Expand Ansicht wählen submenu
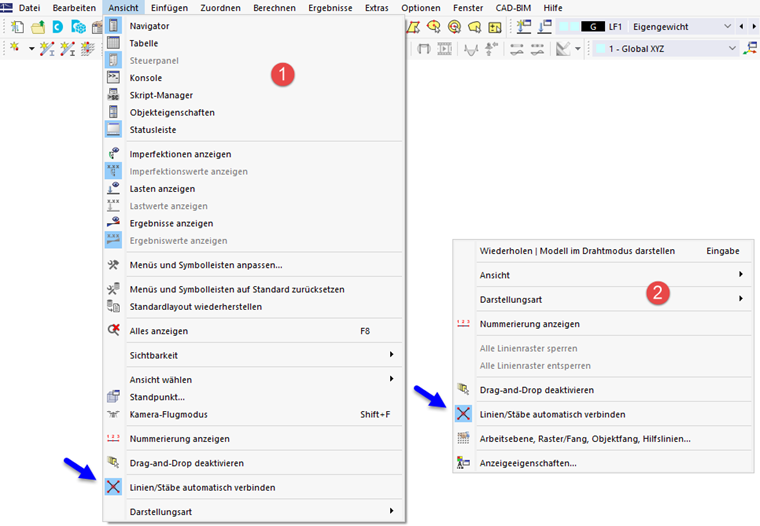Image resolution: width=760 pixels, height=526 pixels. coord(253,380)
